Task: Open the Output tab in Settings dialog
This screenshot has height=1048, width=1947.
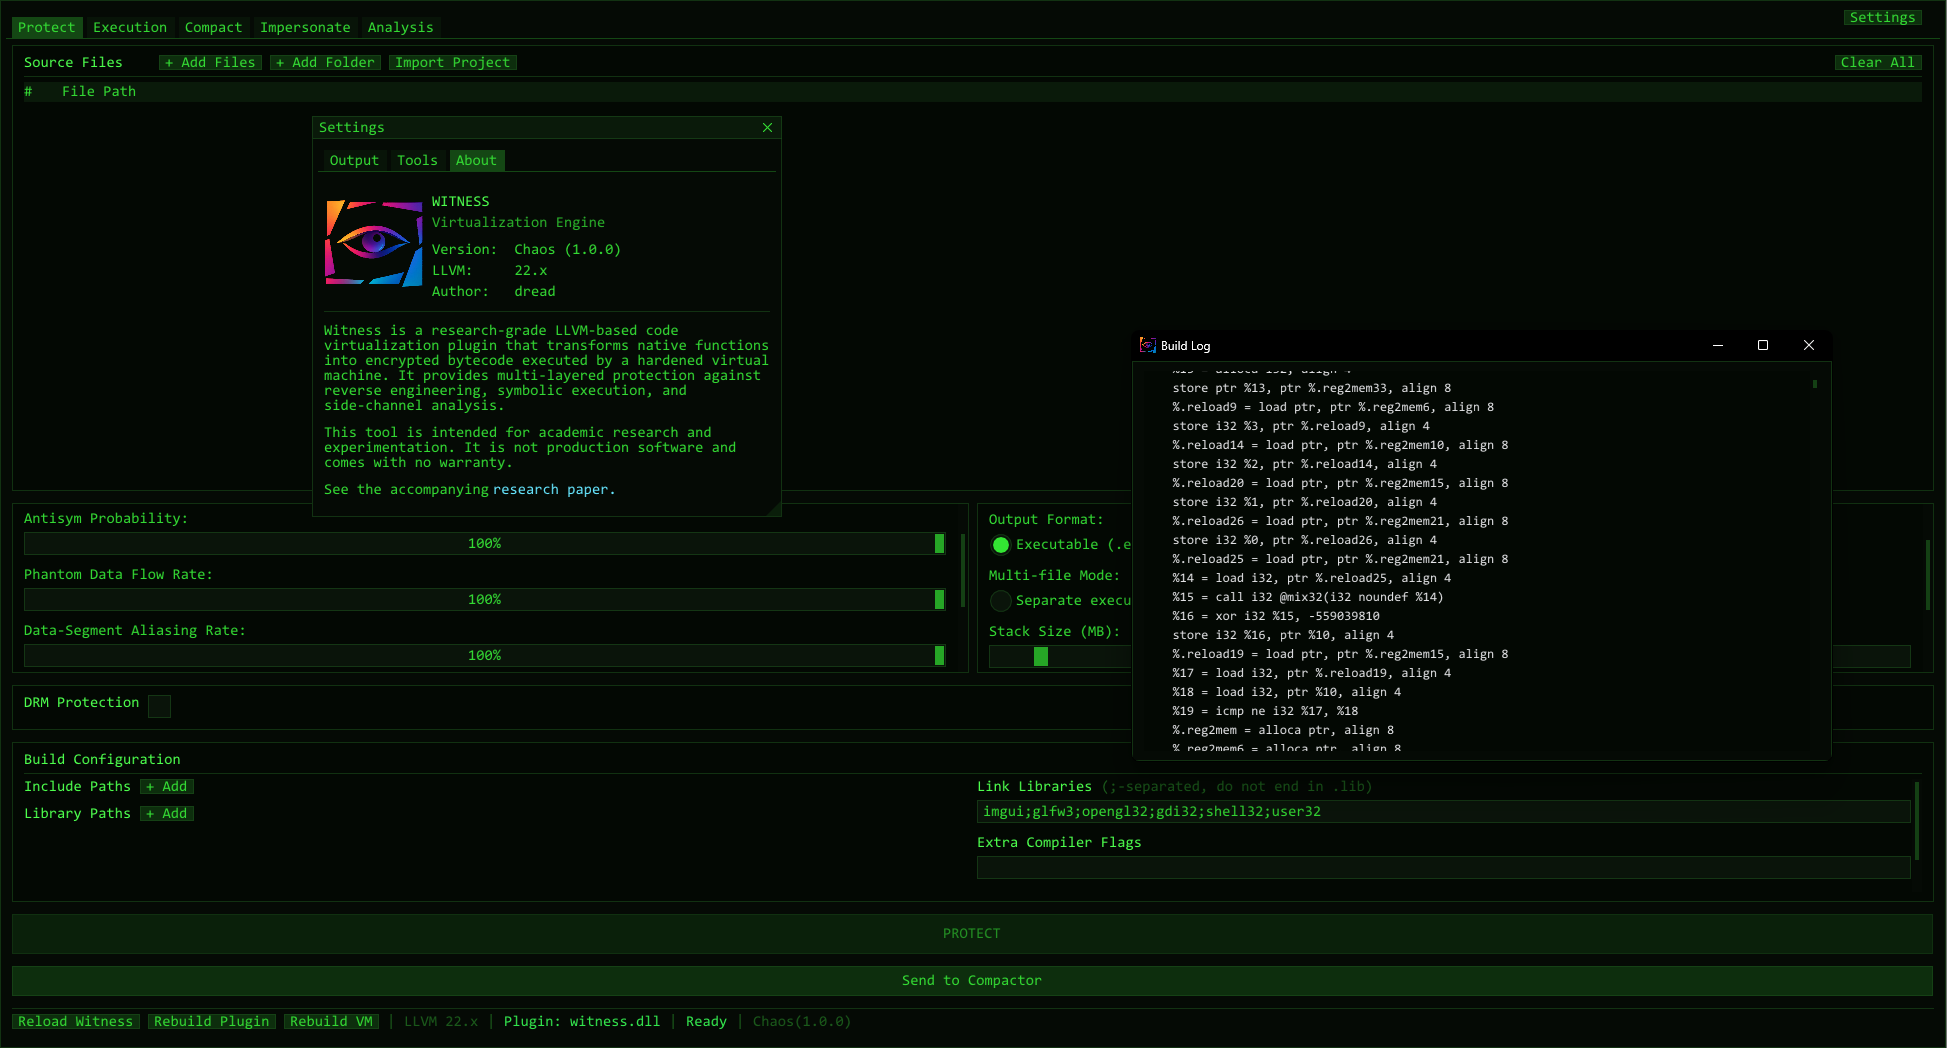Action: pyautogui.click(x=354, y=160)
